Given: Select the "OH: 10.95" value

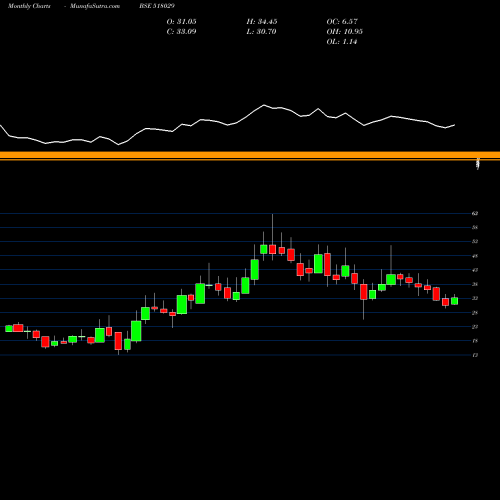Looking at the screenshot, I should pos(345,32).
